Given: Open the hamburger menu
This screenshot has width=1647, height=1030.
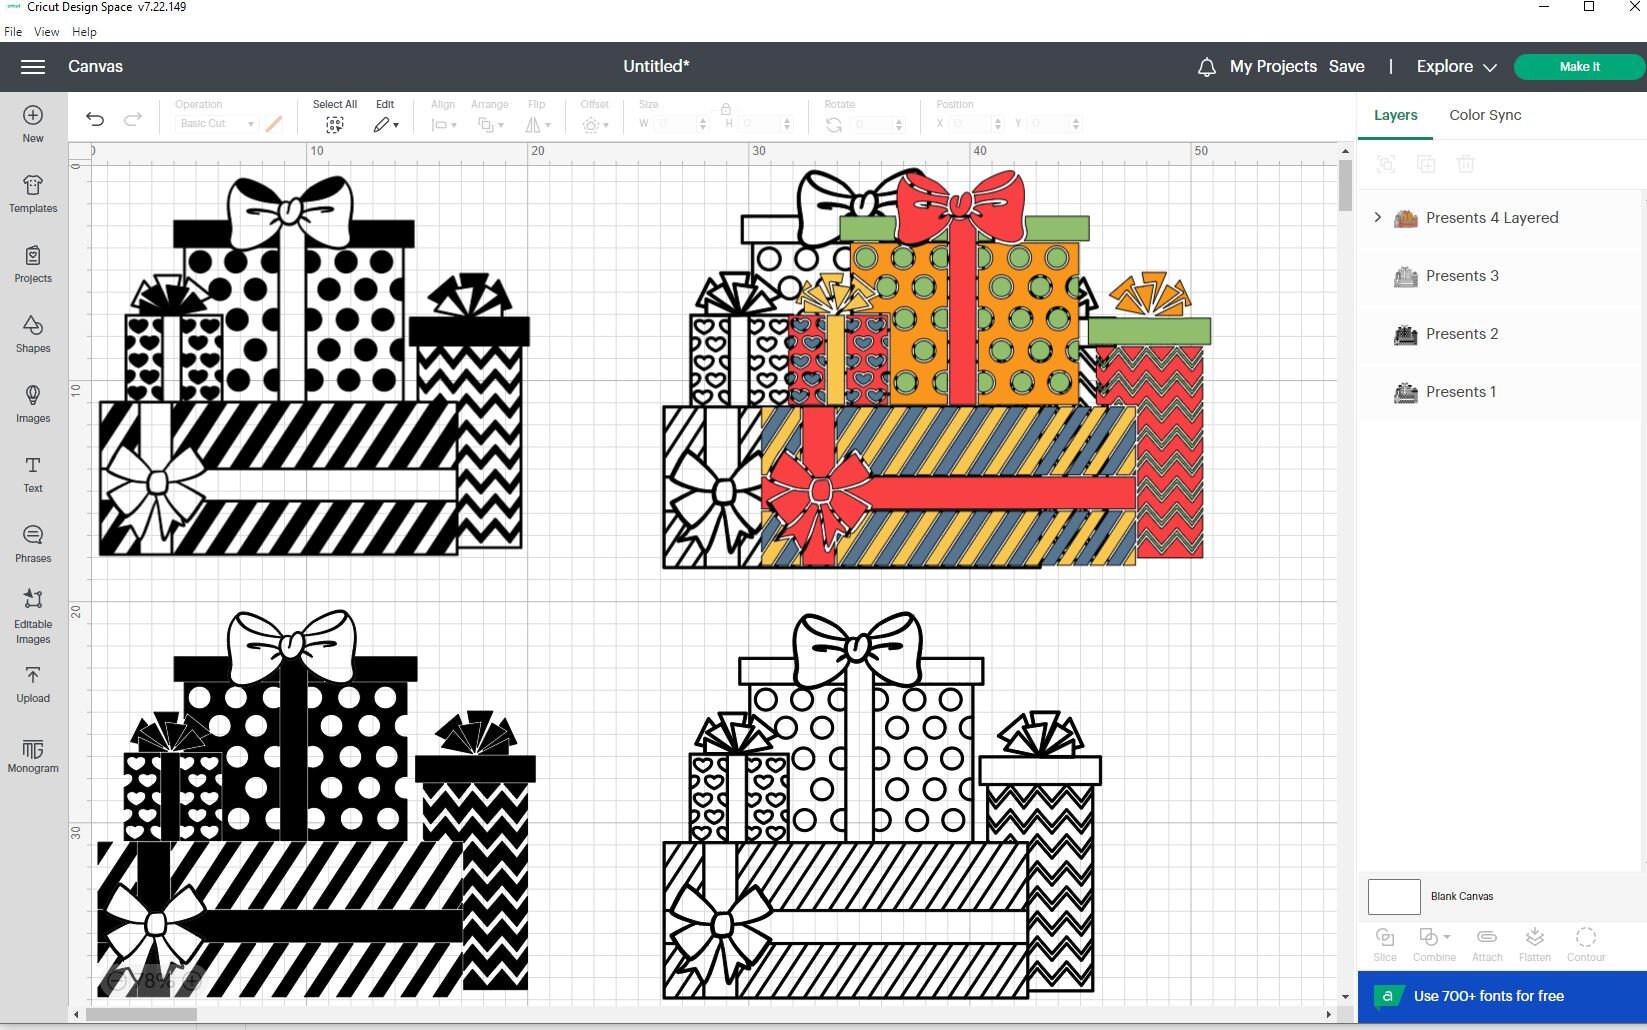Looking at the screenshot, I should [x=33, y=66].
